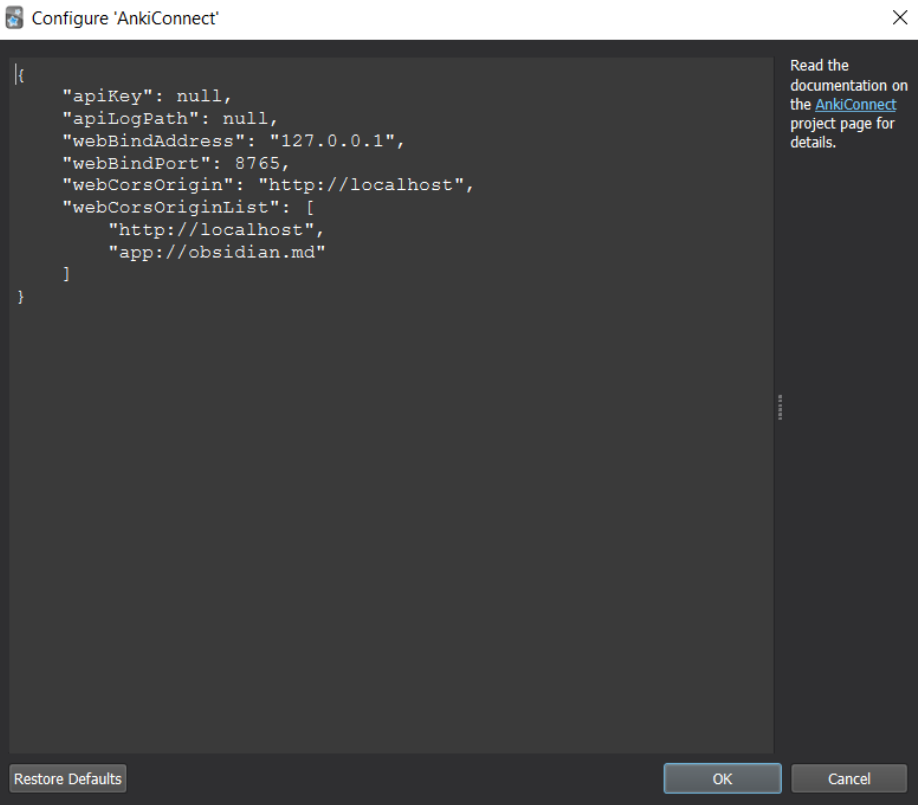Click the closing curly brace line
918x805 pixels.
click(21, 296)
